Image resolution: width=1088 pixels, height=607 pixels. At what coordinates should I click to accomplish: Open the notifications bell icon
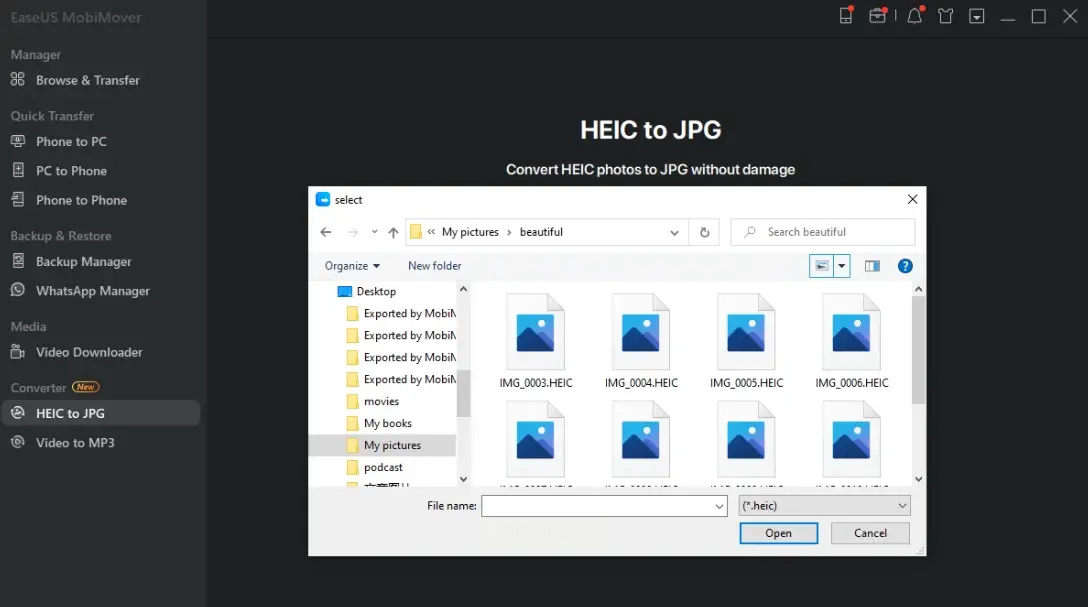914,16
